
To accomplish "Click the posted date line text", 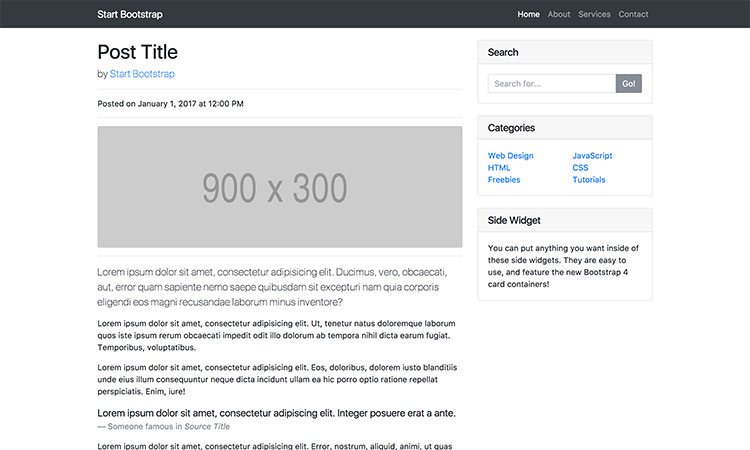I will pos(170,104).
